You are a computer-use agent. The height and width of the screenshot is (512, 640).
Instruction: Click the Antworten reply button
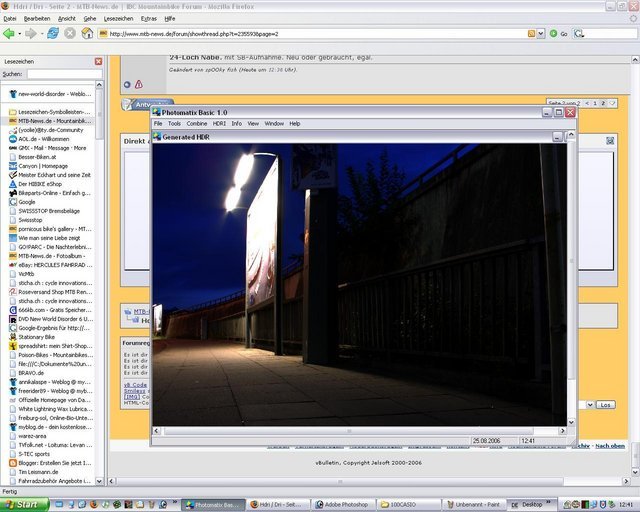(x=148, y=105)
